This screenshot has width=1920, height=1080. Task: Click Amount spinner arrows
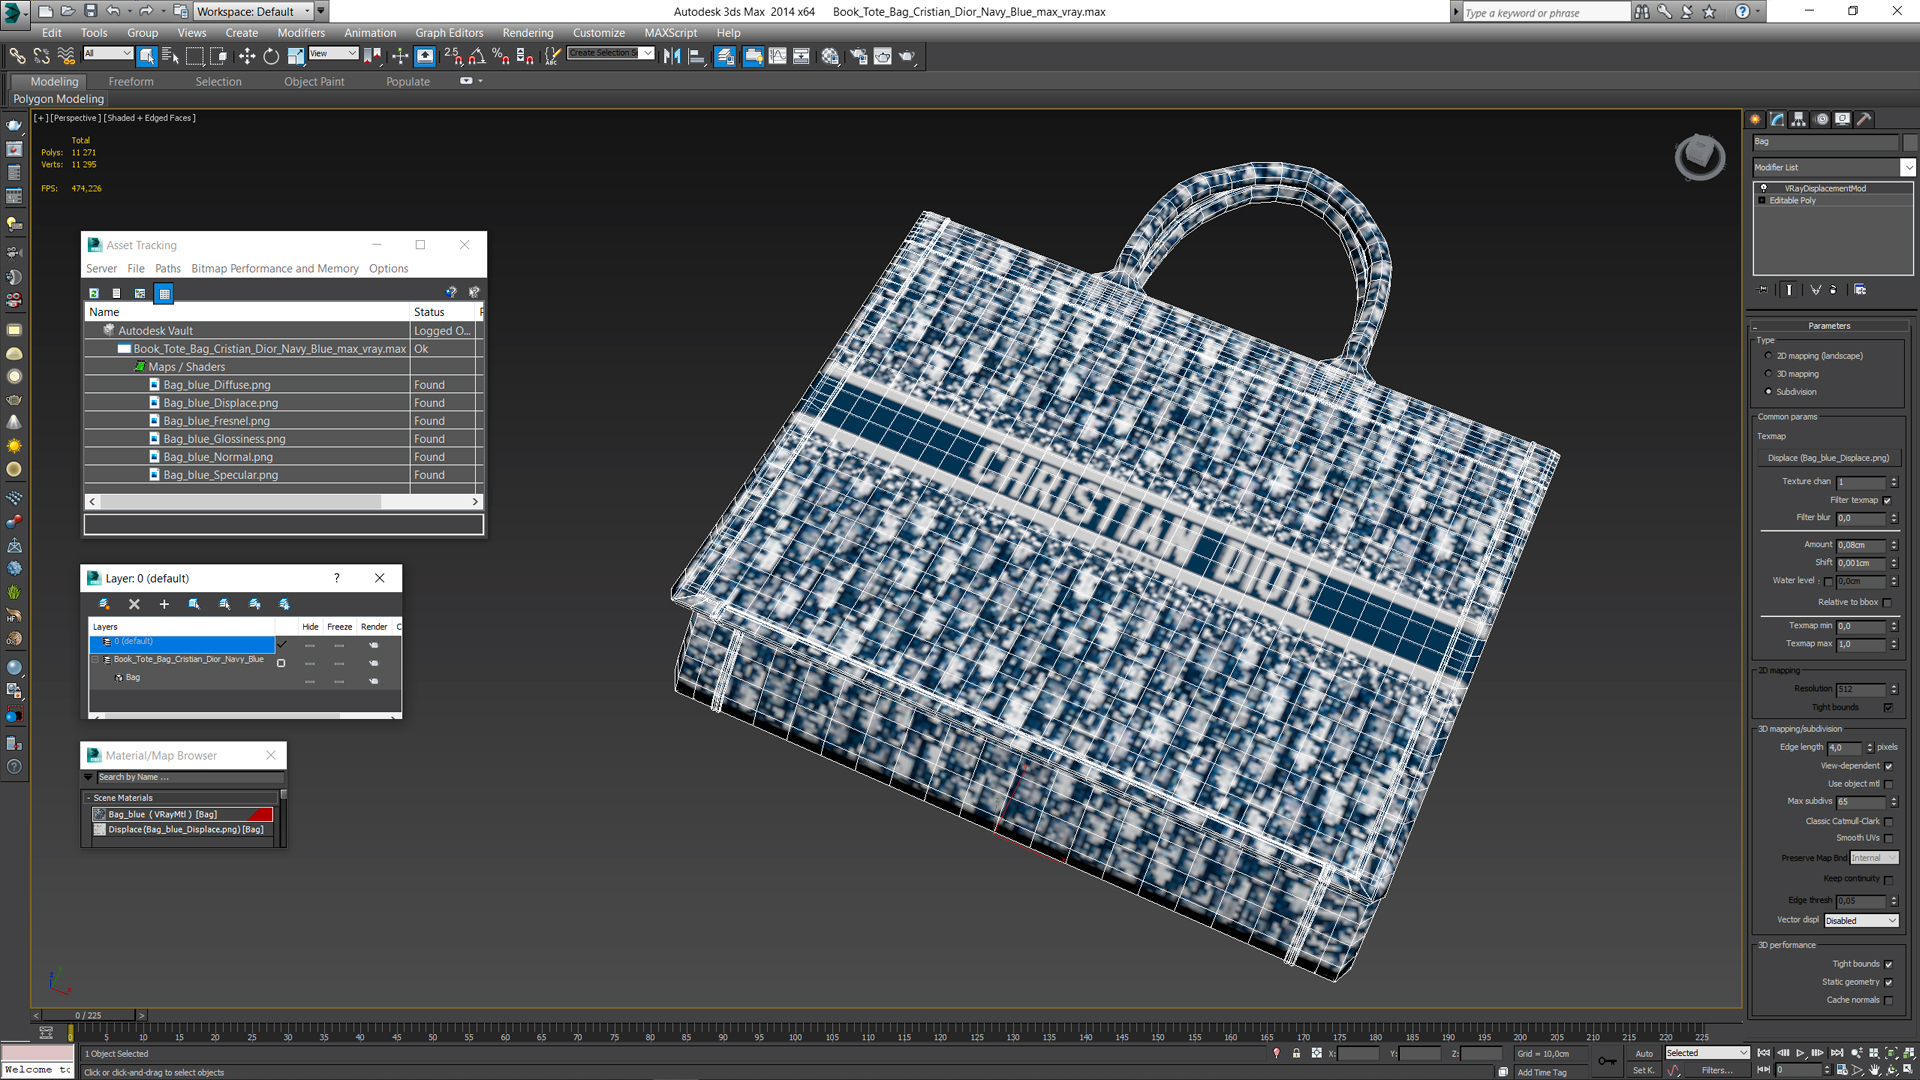(x=1894, y=545)
